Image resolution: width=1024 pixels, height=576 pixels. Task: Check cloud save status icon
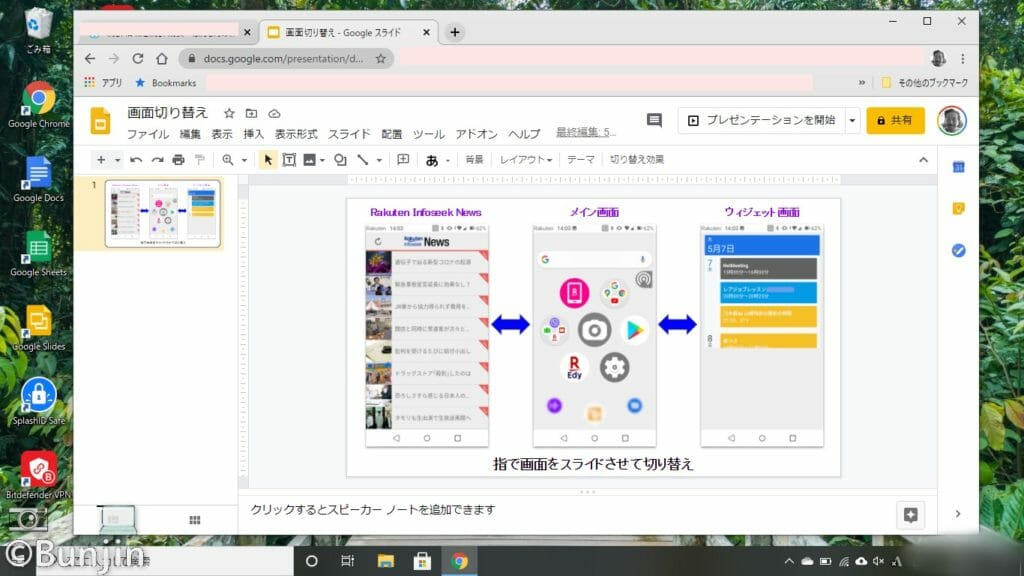pos(274,114)
